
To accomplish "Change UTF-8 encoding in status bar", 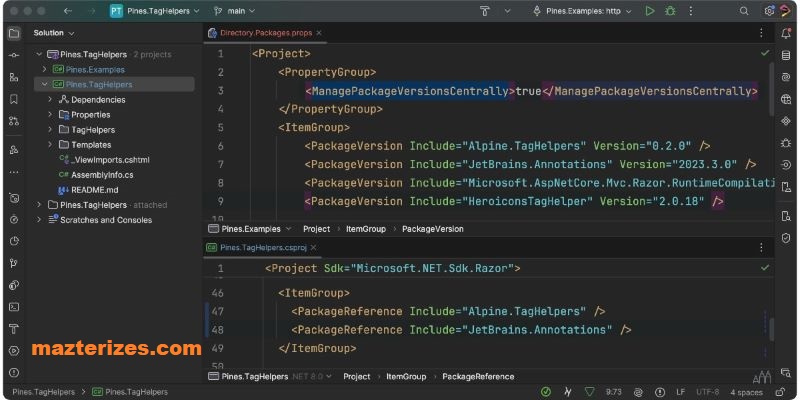I will 708,392.
